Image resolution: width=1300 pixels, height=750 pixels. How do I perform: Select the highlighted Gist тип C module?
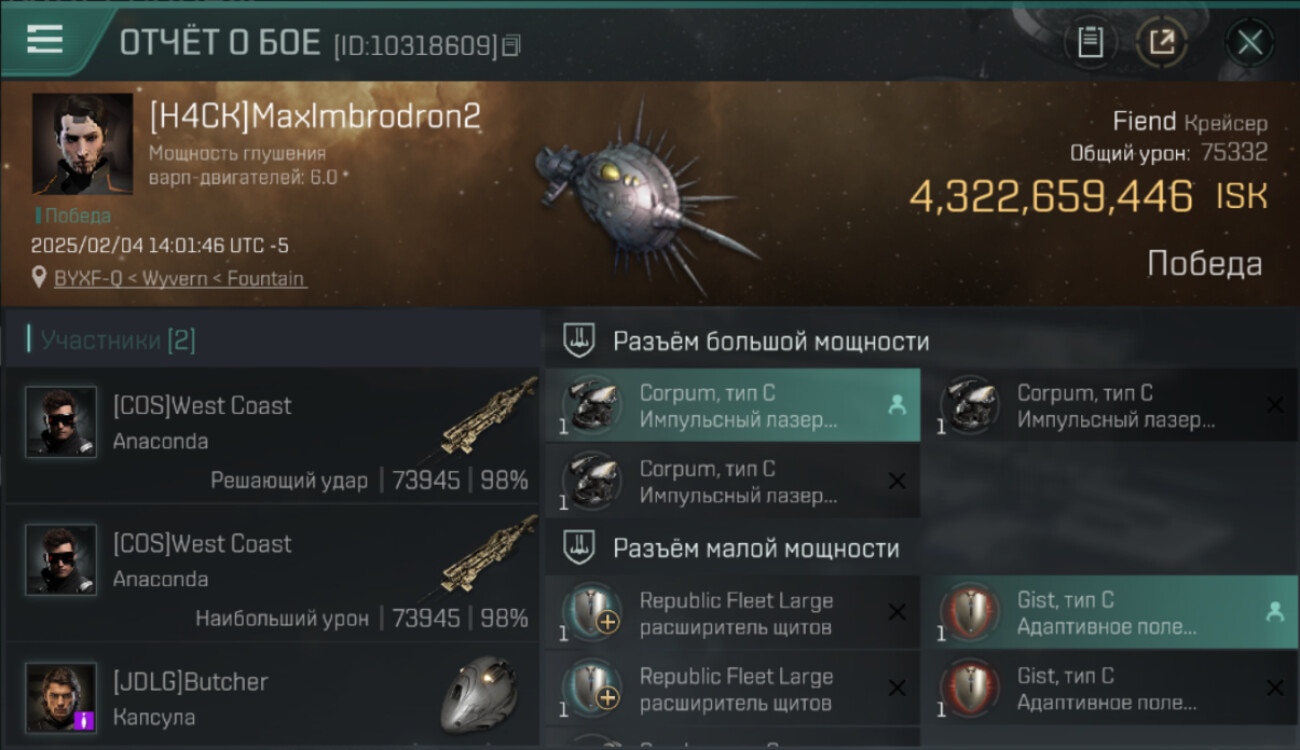click(x=1110, y=612)
